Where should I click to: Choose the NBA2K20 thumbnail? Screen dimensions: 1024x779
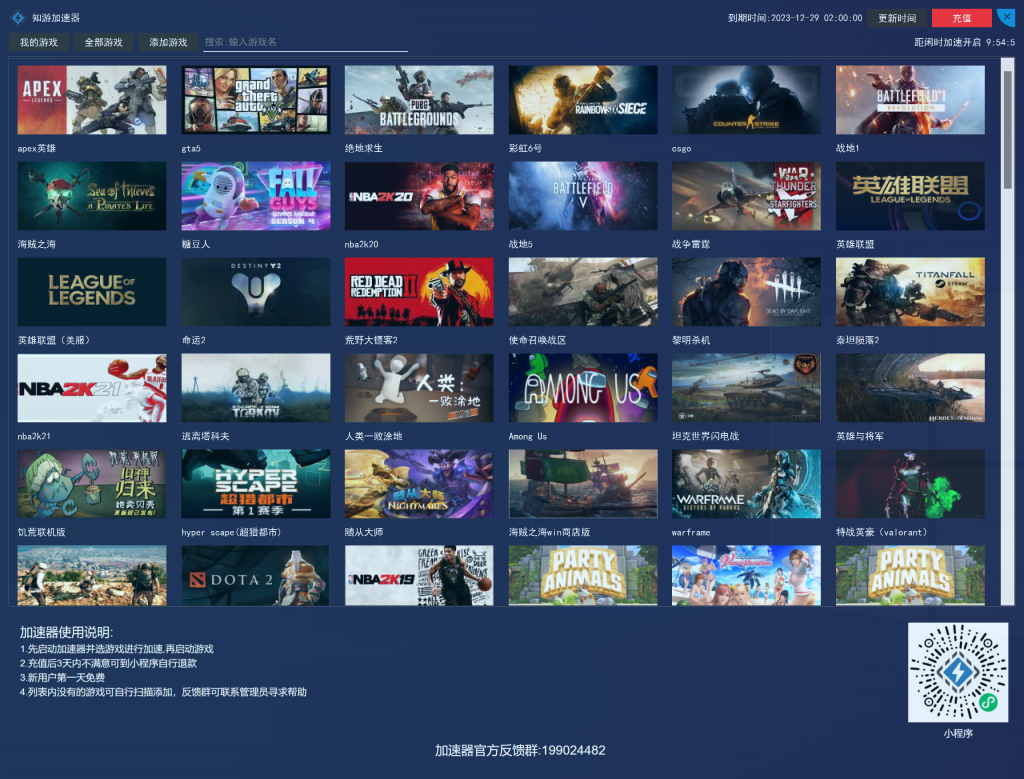click(419, 196)
